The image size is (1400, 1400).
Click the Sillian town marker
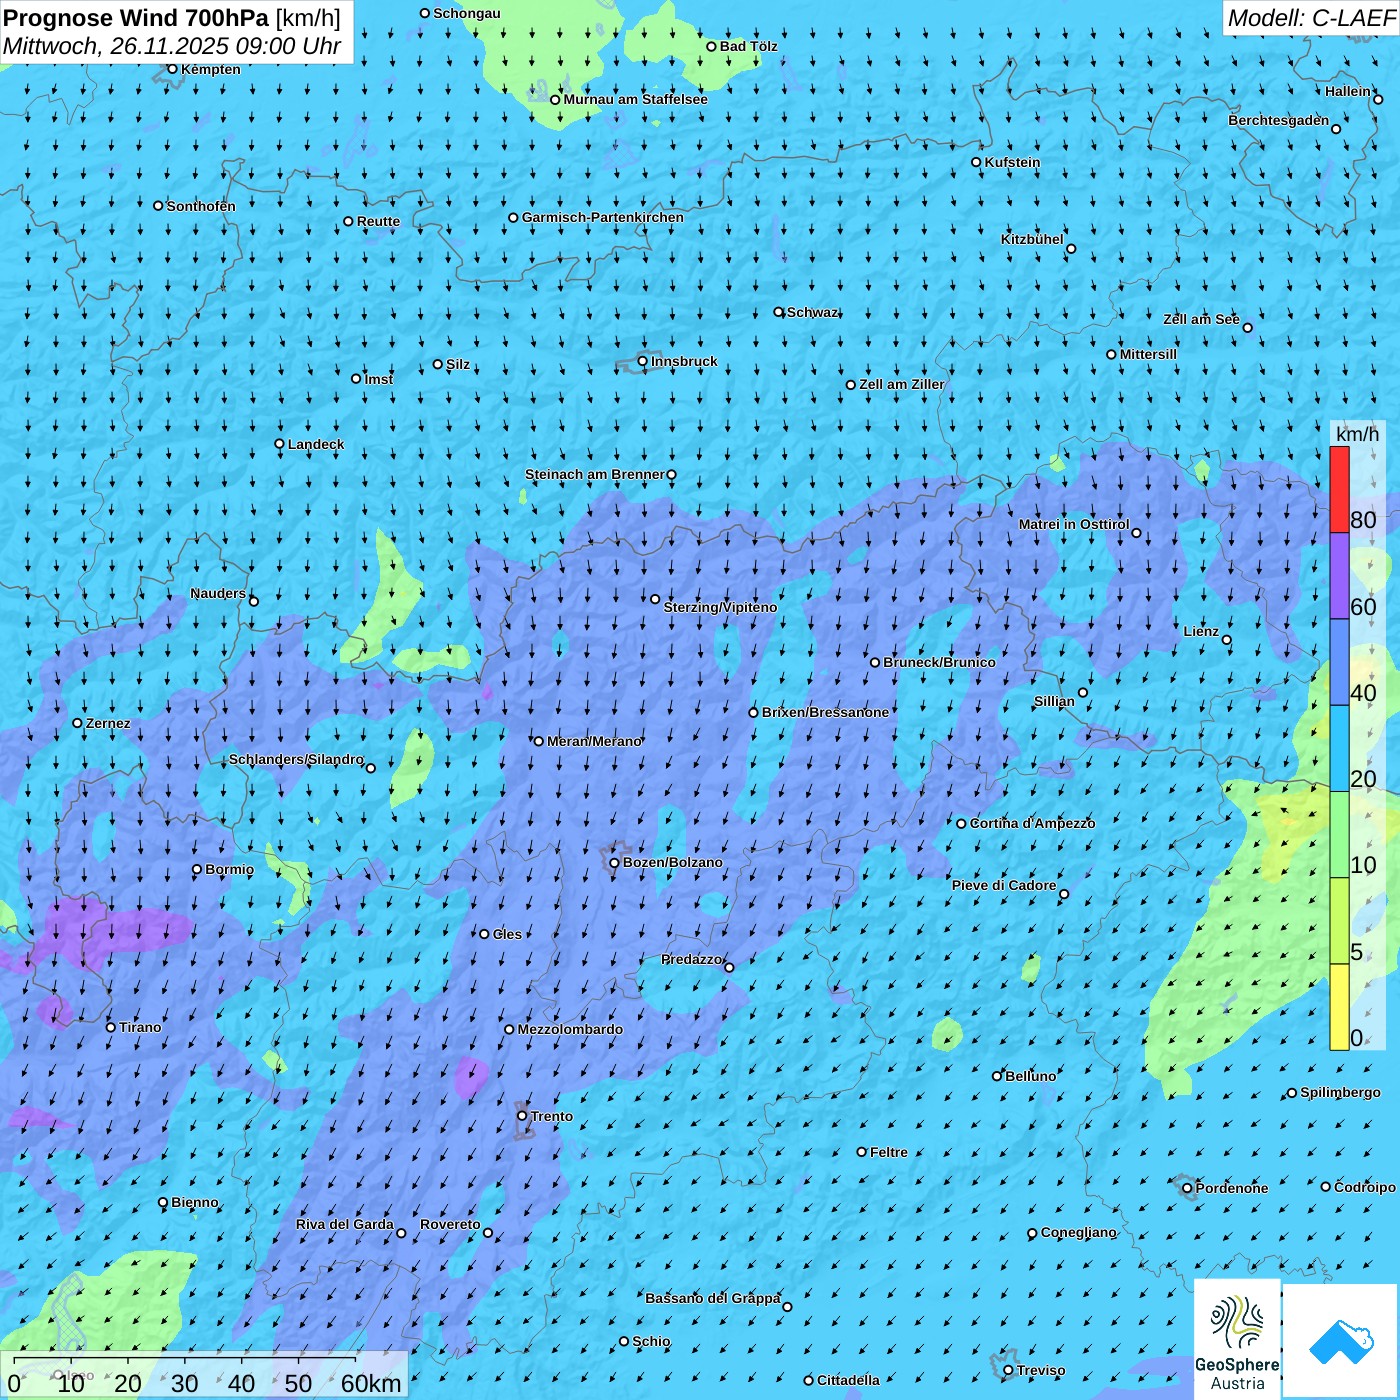tap(1083, 692)
